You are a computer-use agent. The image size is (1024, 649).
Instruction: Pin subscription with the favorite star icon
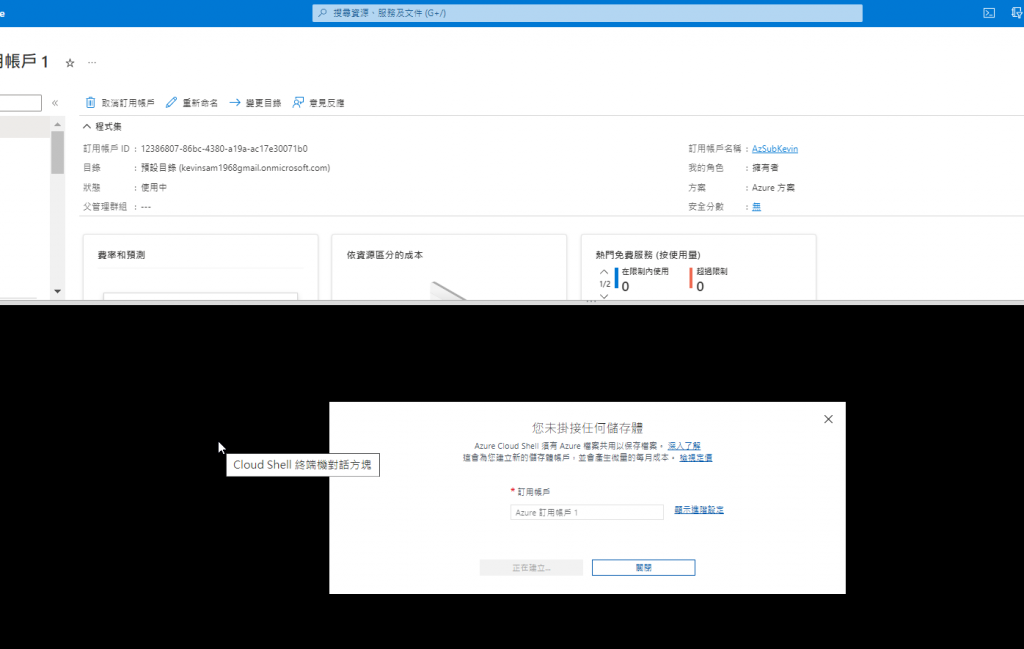tap(70, 63)
